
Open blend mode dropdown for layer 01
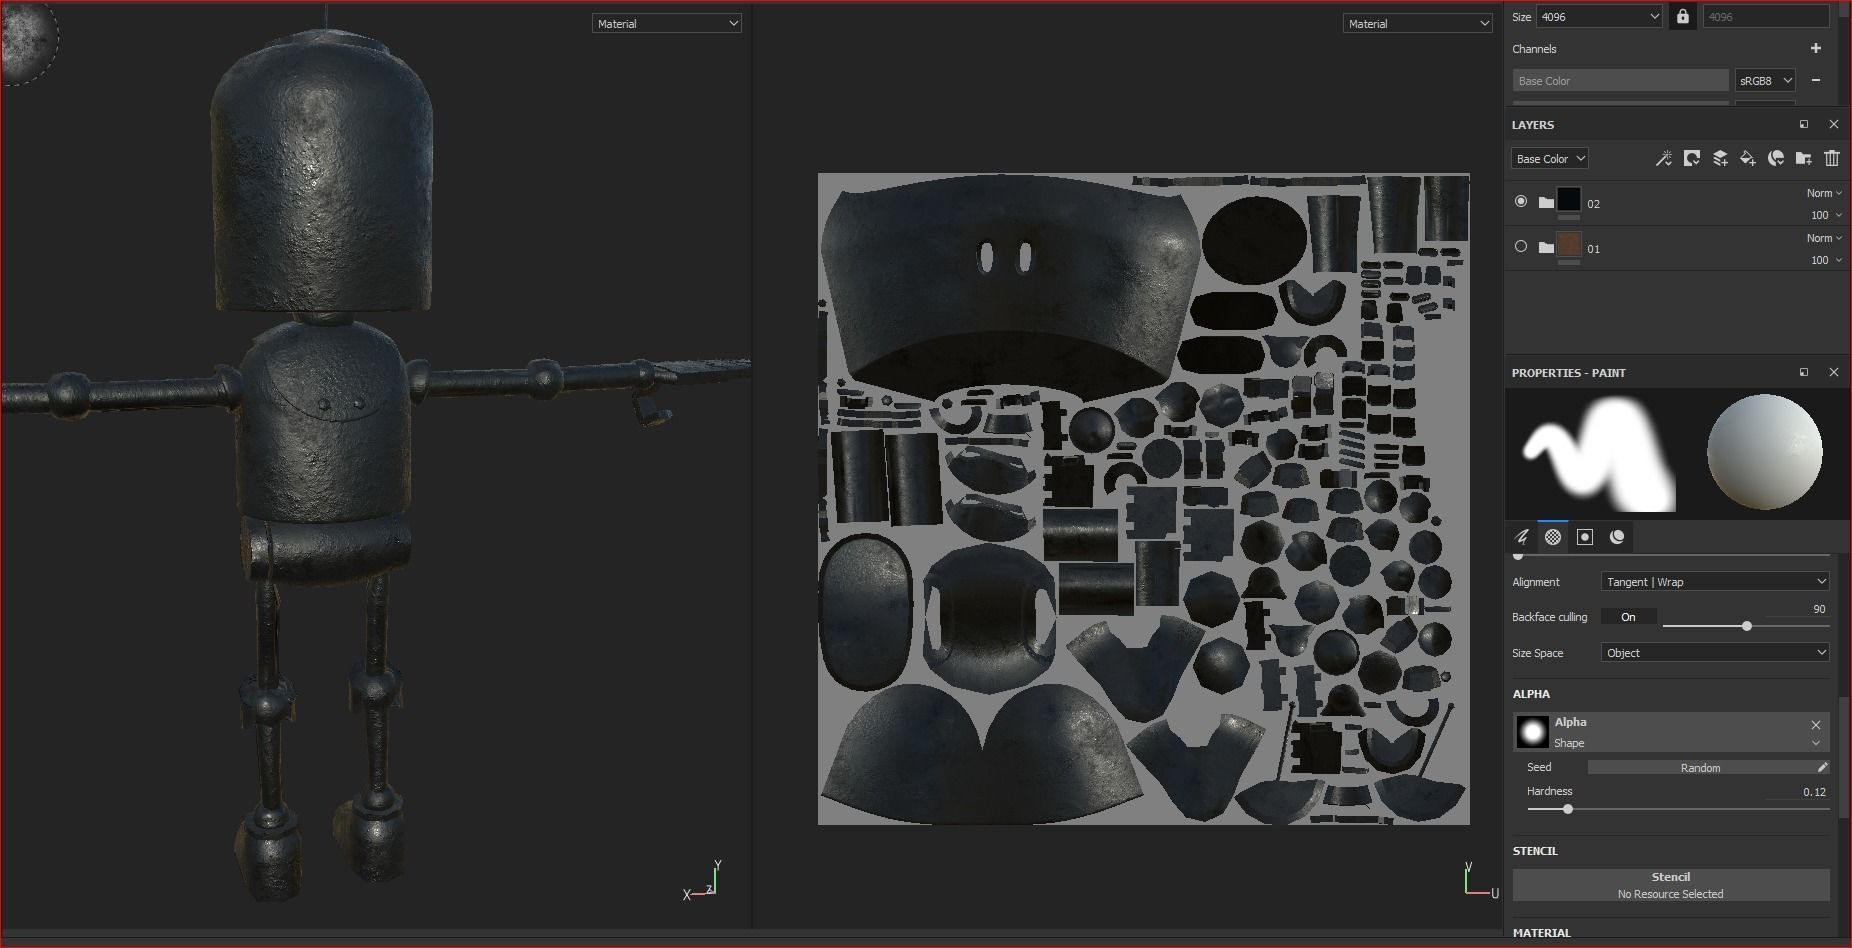point(1824,238)
